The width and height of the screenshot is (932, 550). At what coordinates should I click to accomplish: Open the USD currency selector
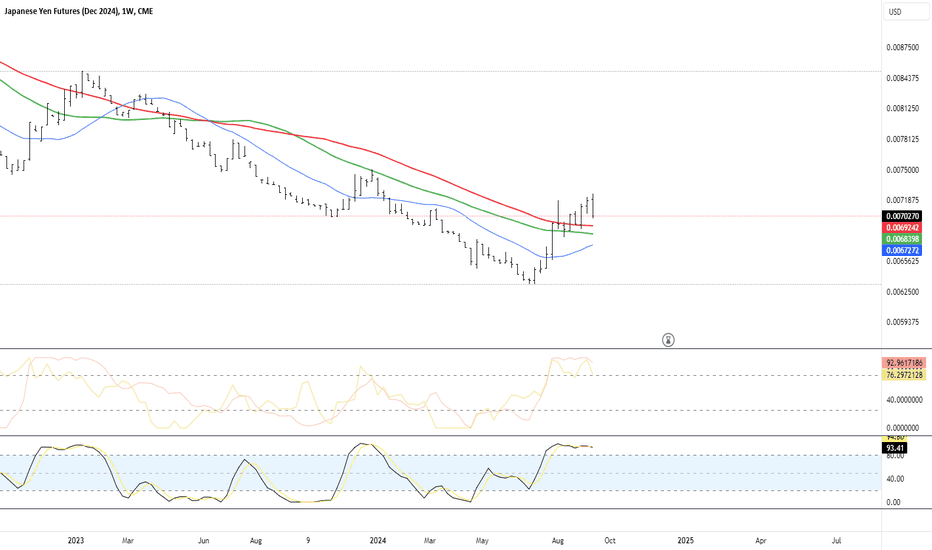click(x=906, y=12)
